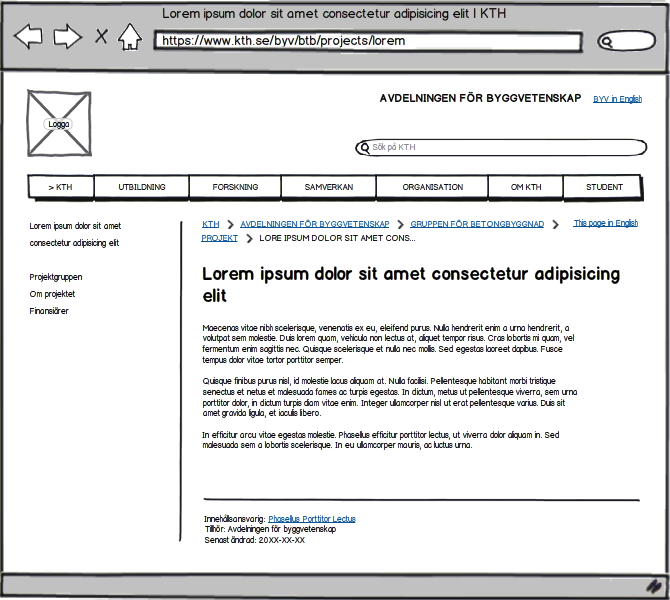The width and height of the screenshot is (670, 600).
Task: Click the browser forward arrow
Action: (x=68, y=36)
